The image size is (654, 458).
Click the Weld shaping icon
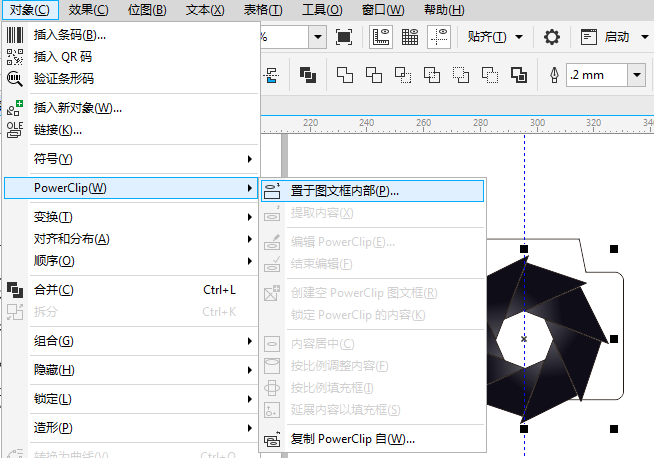[x=345, y=75]
